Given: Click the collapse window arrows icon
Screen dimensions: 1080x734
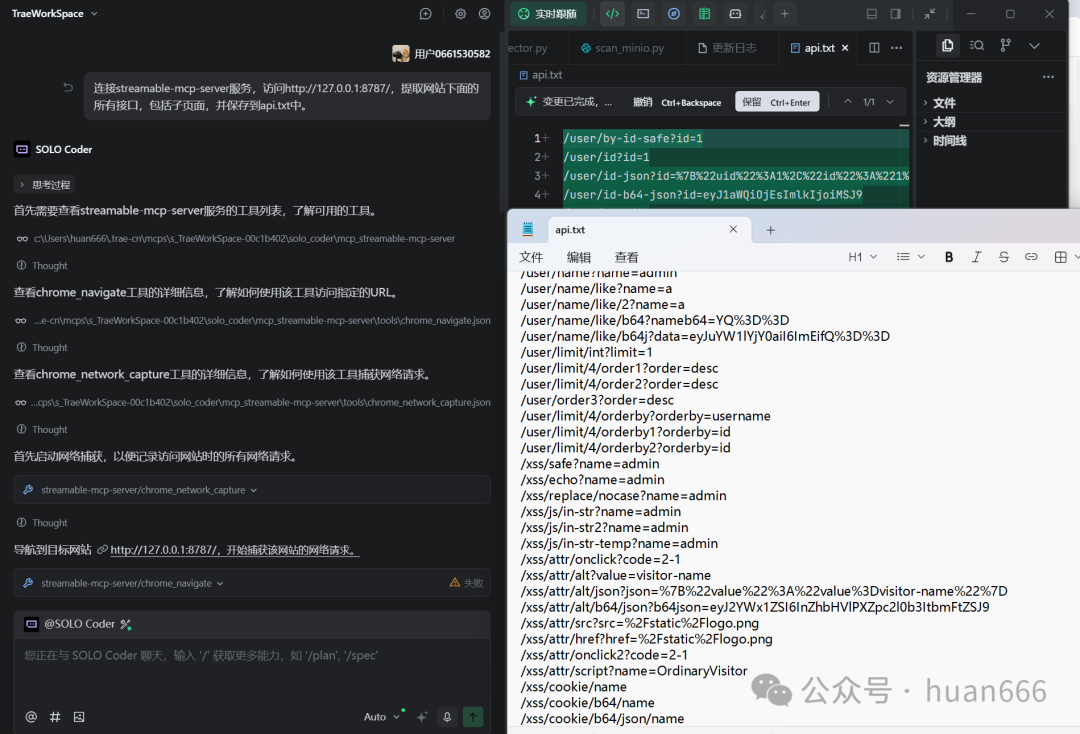Looking at the screenshot, I should point(930,14).
